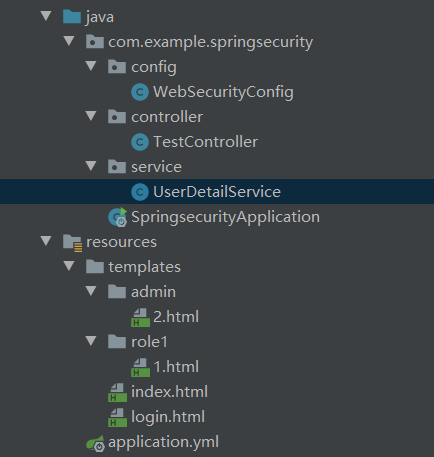Click the 2.html file icon
Viewport: 434px width, 457px height.
[140, 317]
